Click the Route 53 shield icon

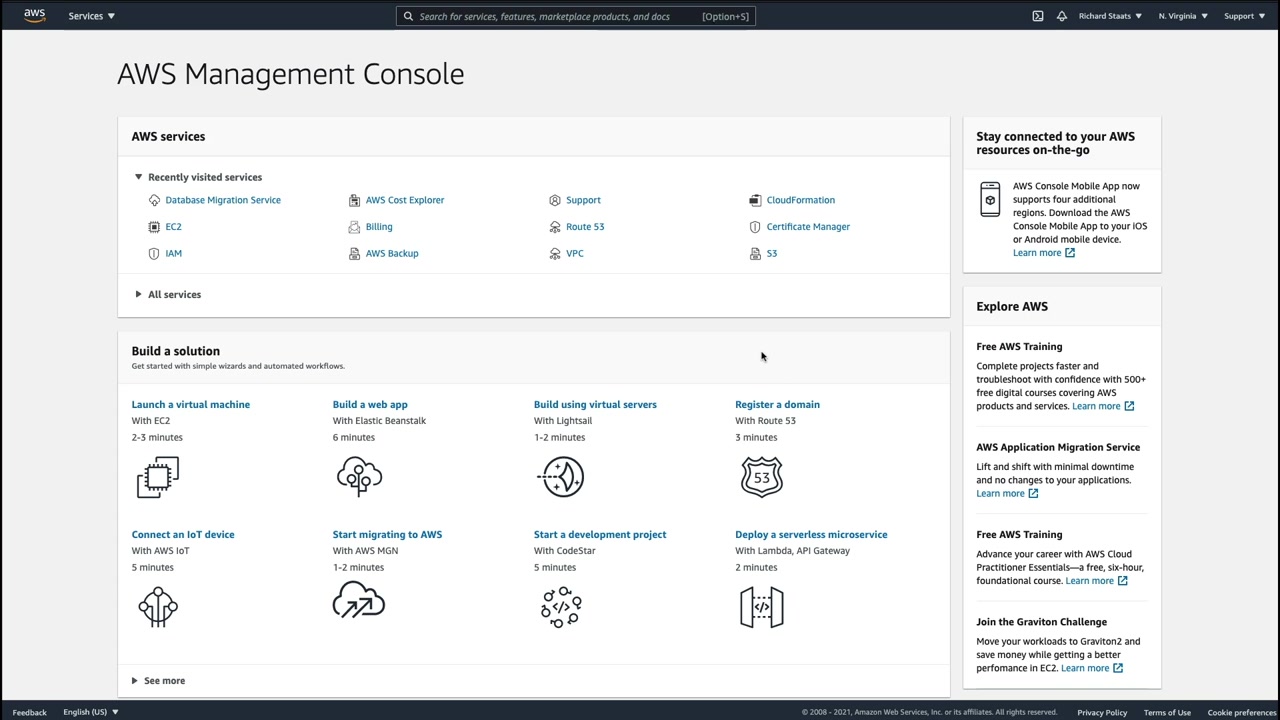pyautogui.click(x=761, y=477)
